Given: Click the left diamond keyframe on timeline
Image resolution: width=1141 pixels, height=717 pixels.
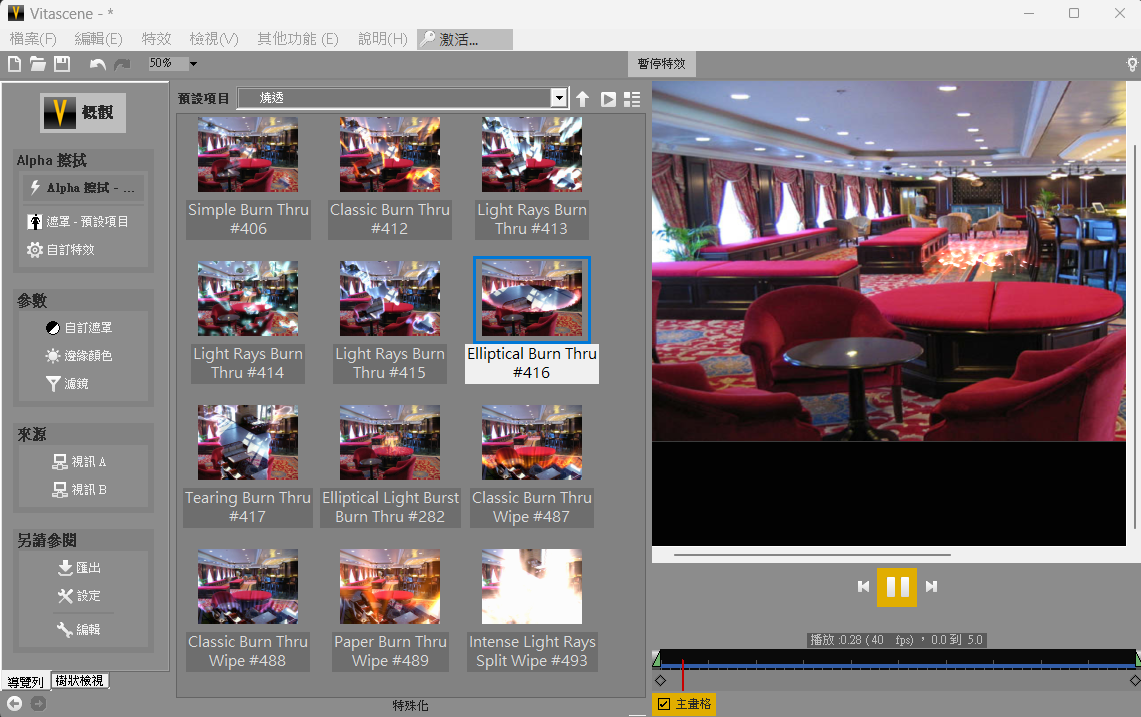Looking at the screenshot, I should pyautogui.click(x=660, y=681).
